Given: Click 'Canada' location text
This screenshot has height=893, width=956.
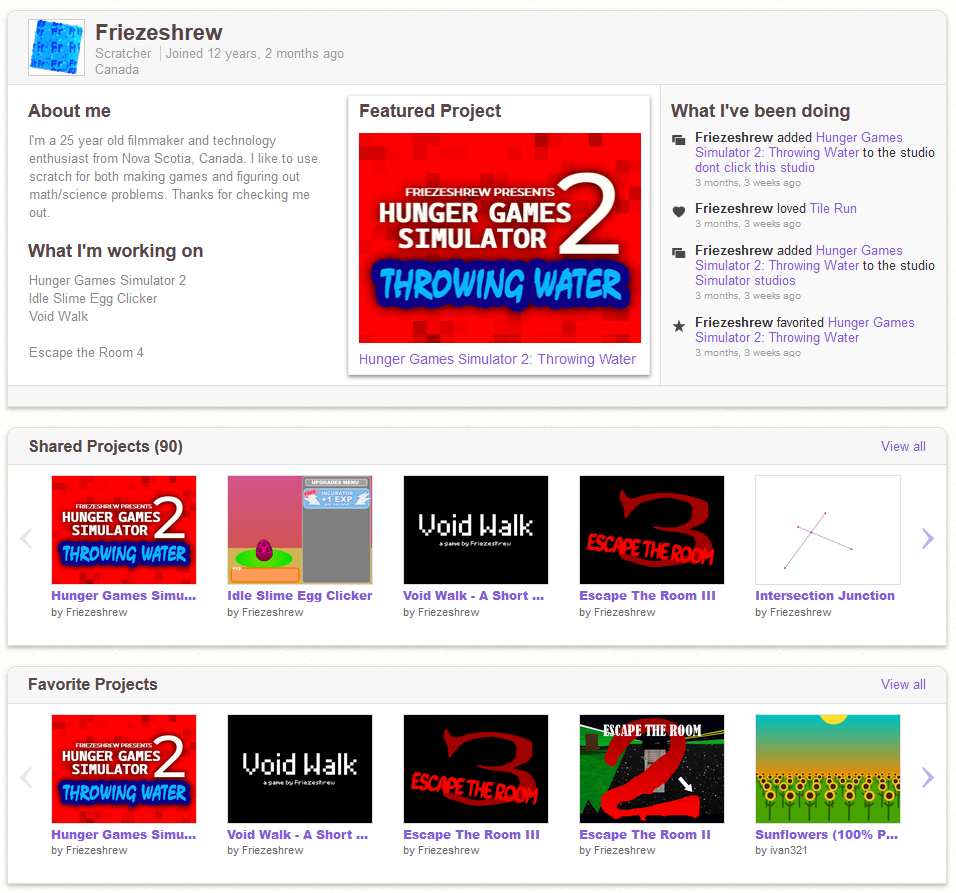Looking at the screenshot, I should tap(117, 69).
